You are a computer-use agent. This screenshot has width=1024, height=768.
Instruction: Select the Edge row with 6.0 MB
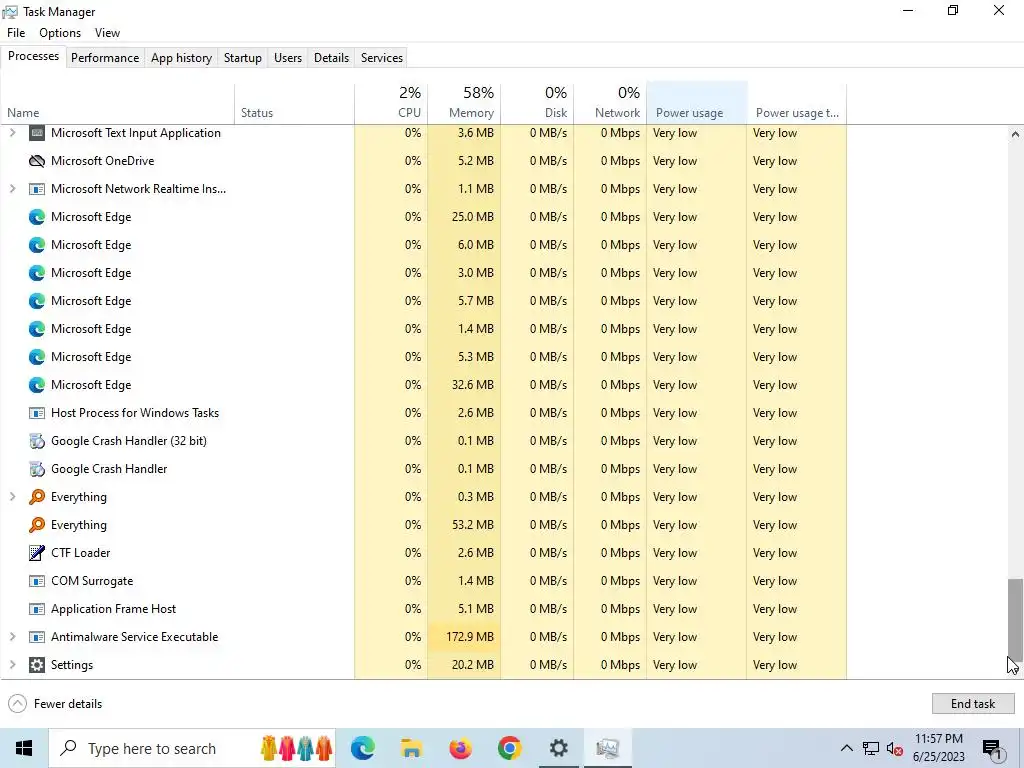(x=423, y=245)
